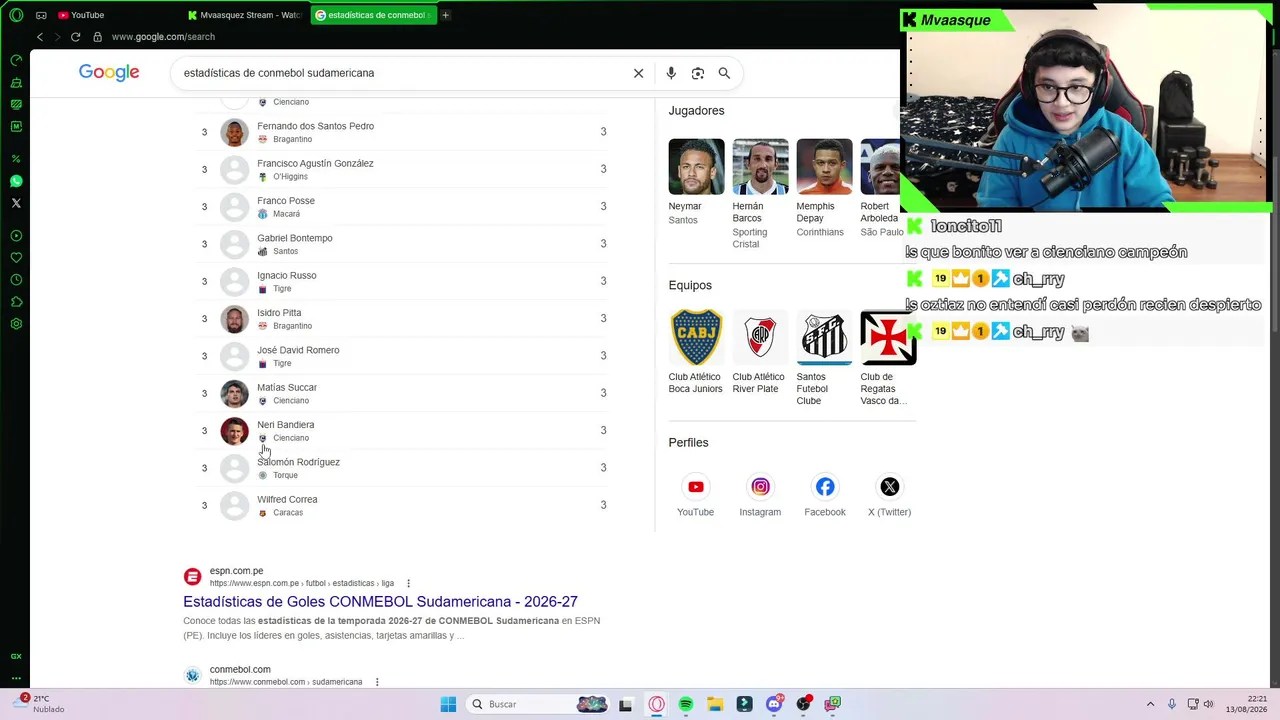Go to the Google homepage logo
This screenshot has width=1280, height=720.
pyautogui.click(x=109, y=72)
